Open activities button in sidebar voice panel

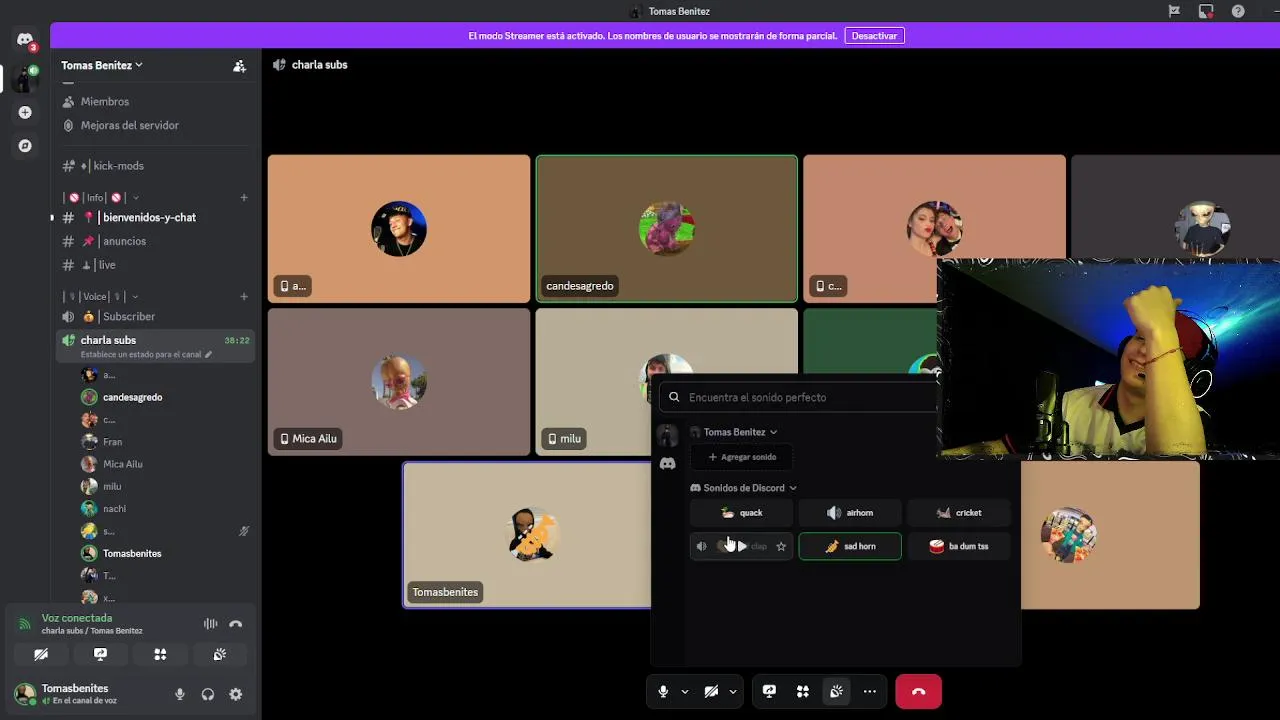click(160, 654)
